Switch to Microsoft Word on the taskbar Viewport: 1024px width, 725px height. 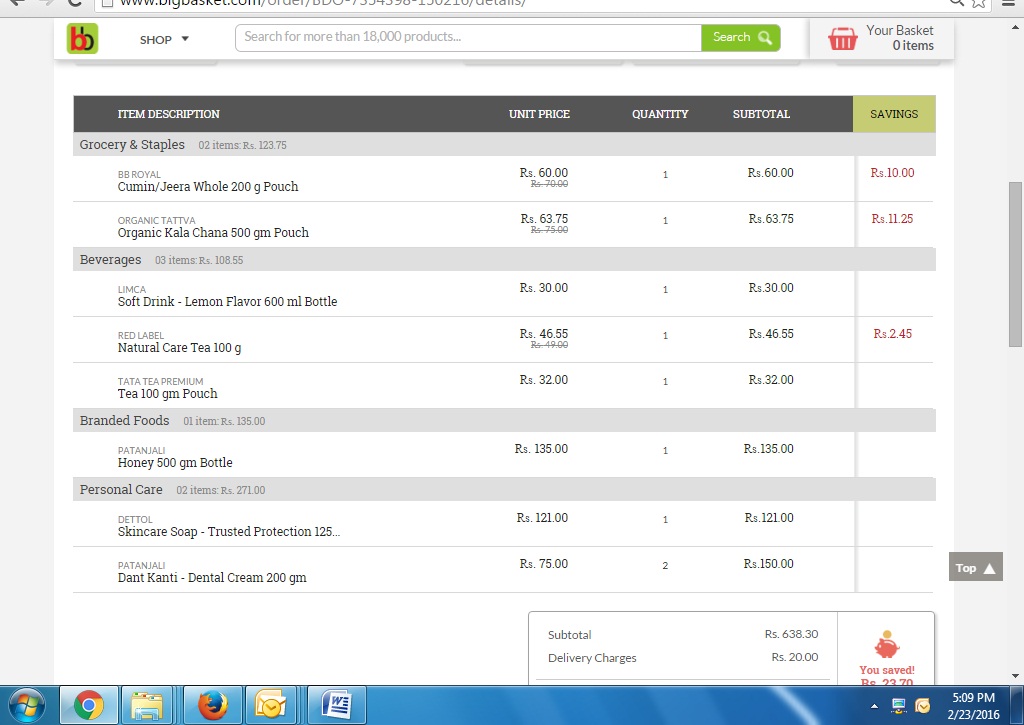pyautogui.click(x=335, y=706)
